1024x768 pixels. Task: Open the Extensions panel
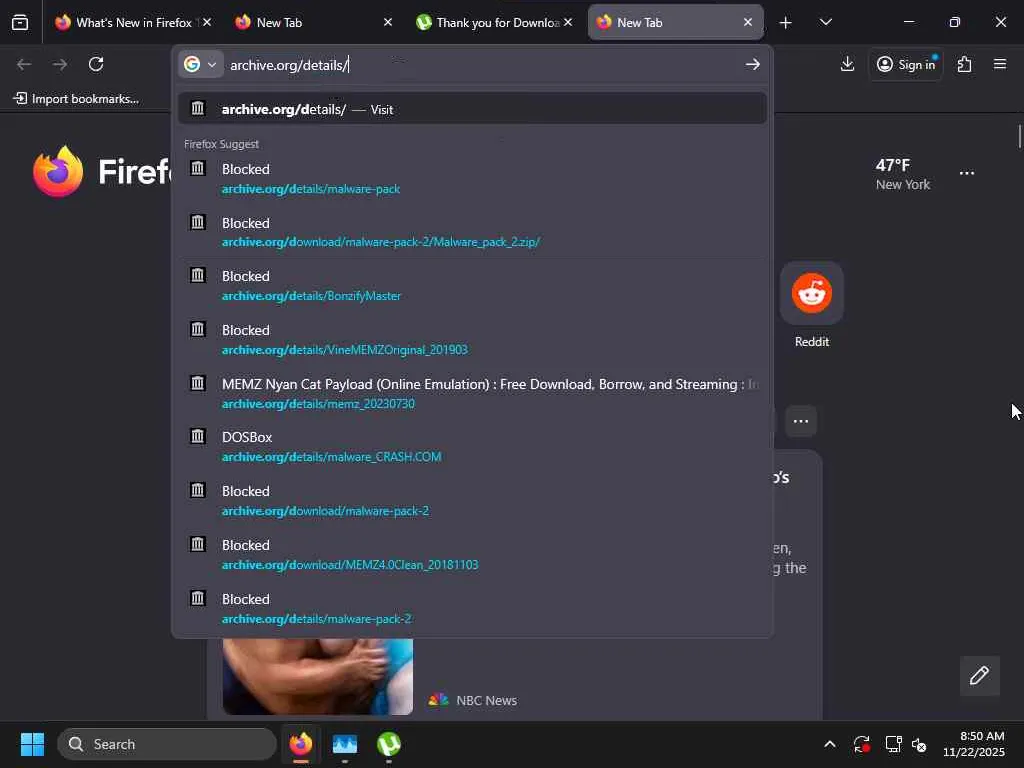(965, 64)
